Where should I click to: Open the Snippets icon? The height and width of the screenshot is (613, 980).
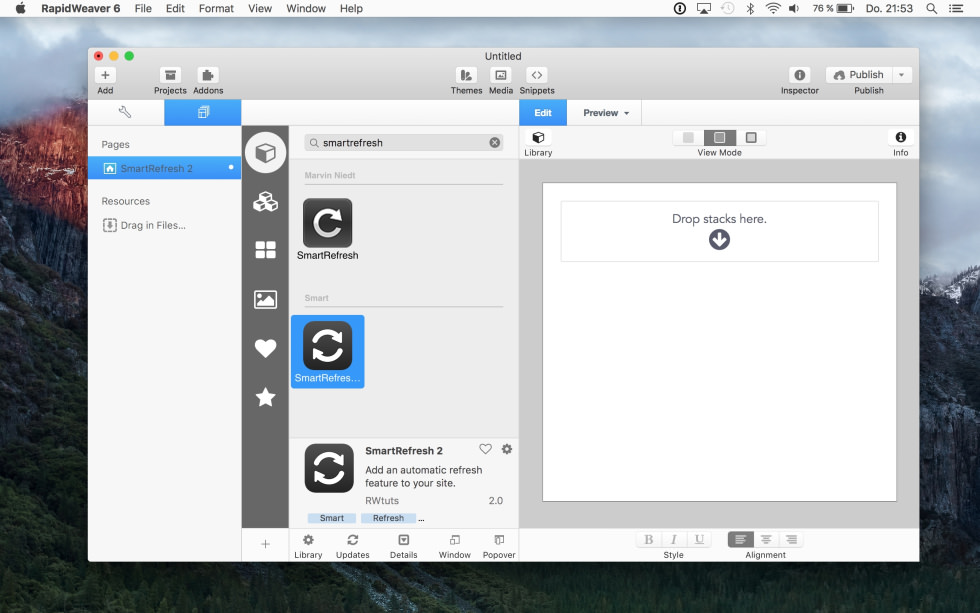point(536,75)
